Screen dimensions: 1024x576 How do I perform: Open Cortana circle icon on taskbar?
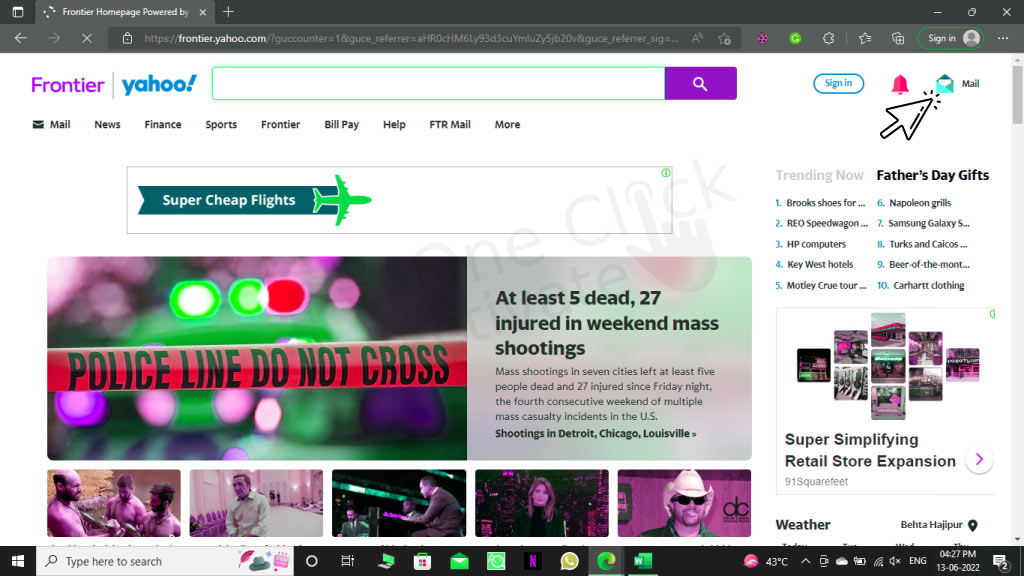point(312,561)
